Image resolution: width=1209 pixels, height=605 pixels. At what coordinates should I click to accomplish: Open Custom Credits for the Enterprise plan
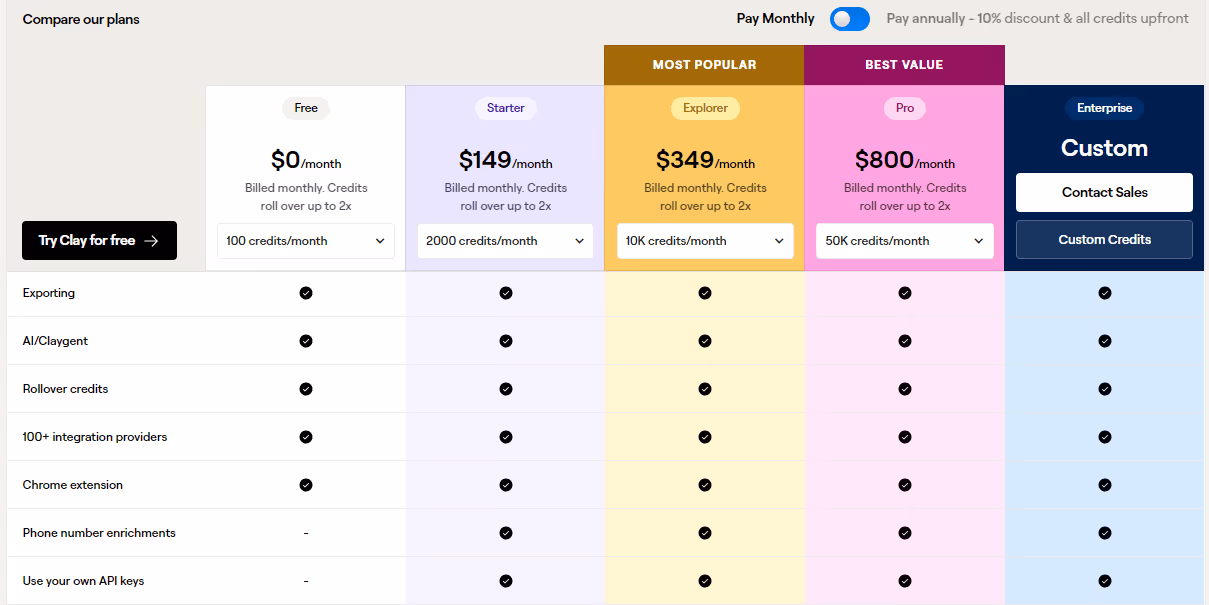[1104, 239]
